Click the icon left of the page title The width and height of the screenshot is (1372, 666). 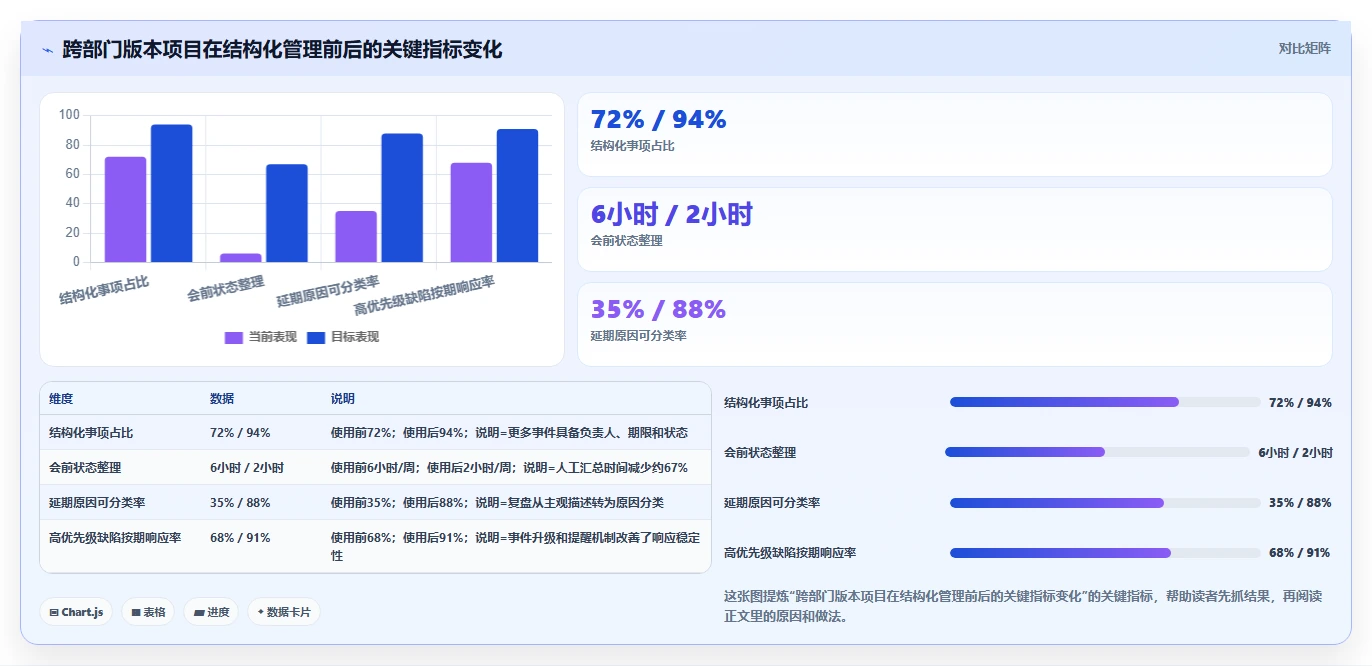point(47,49)
